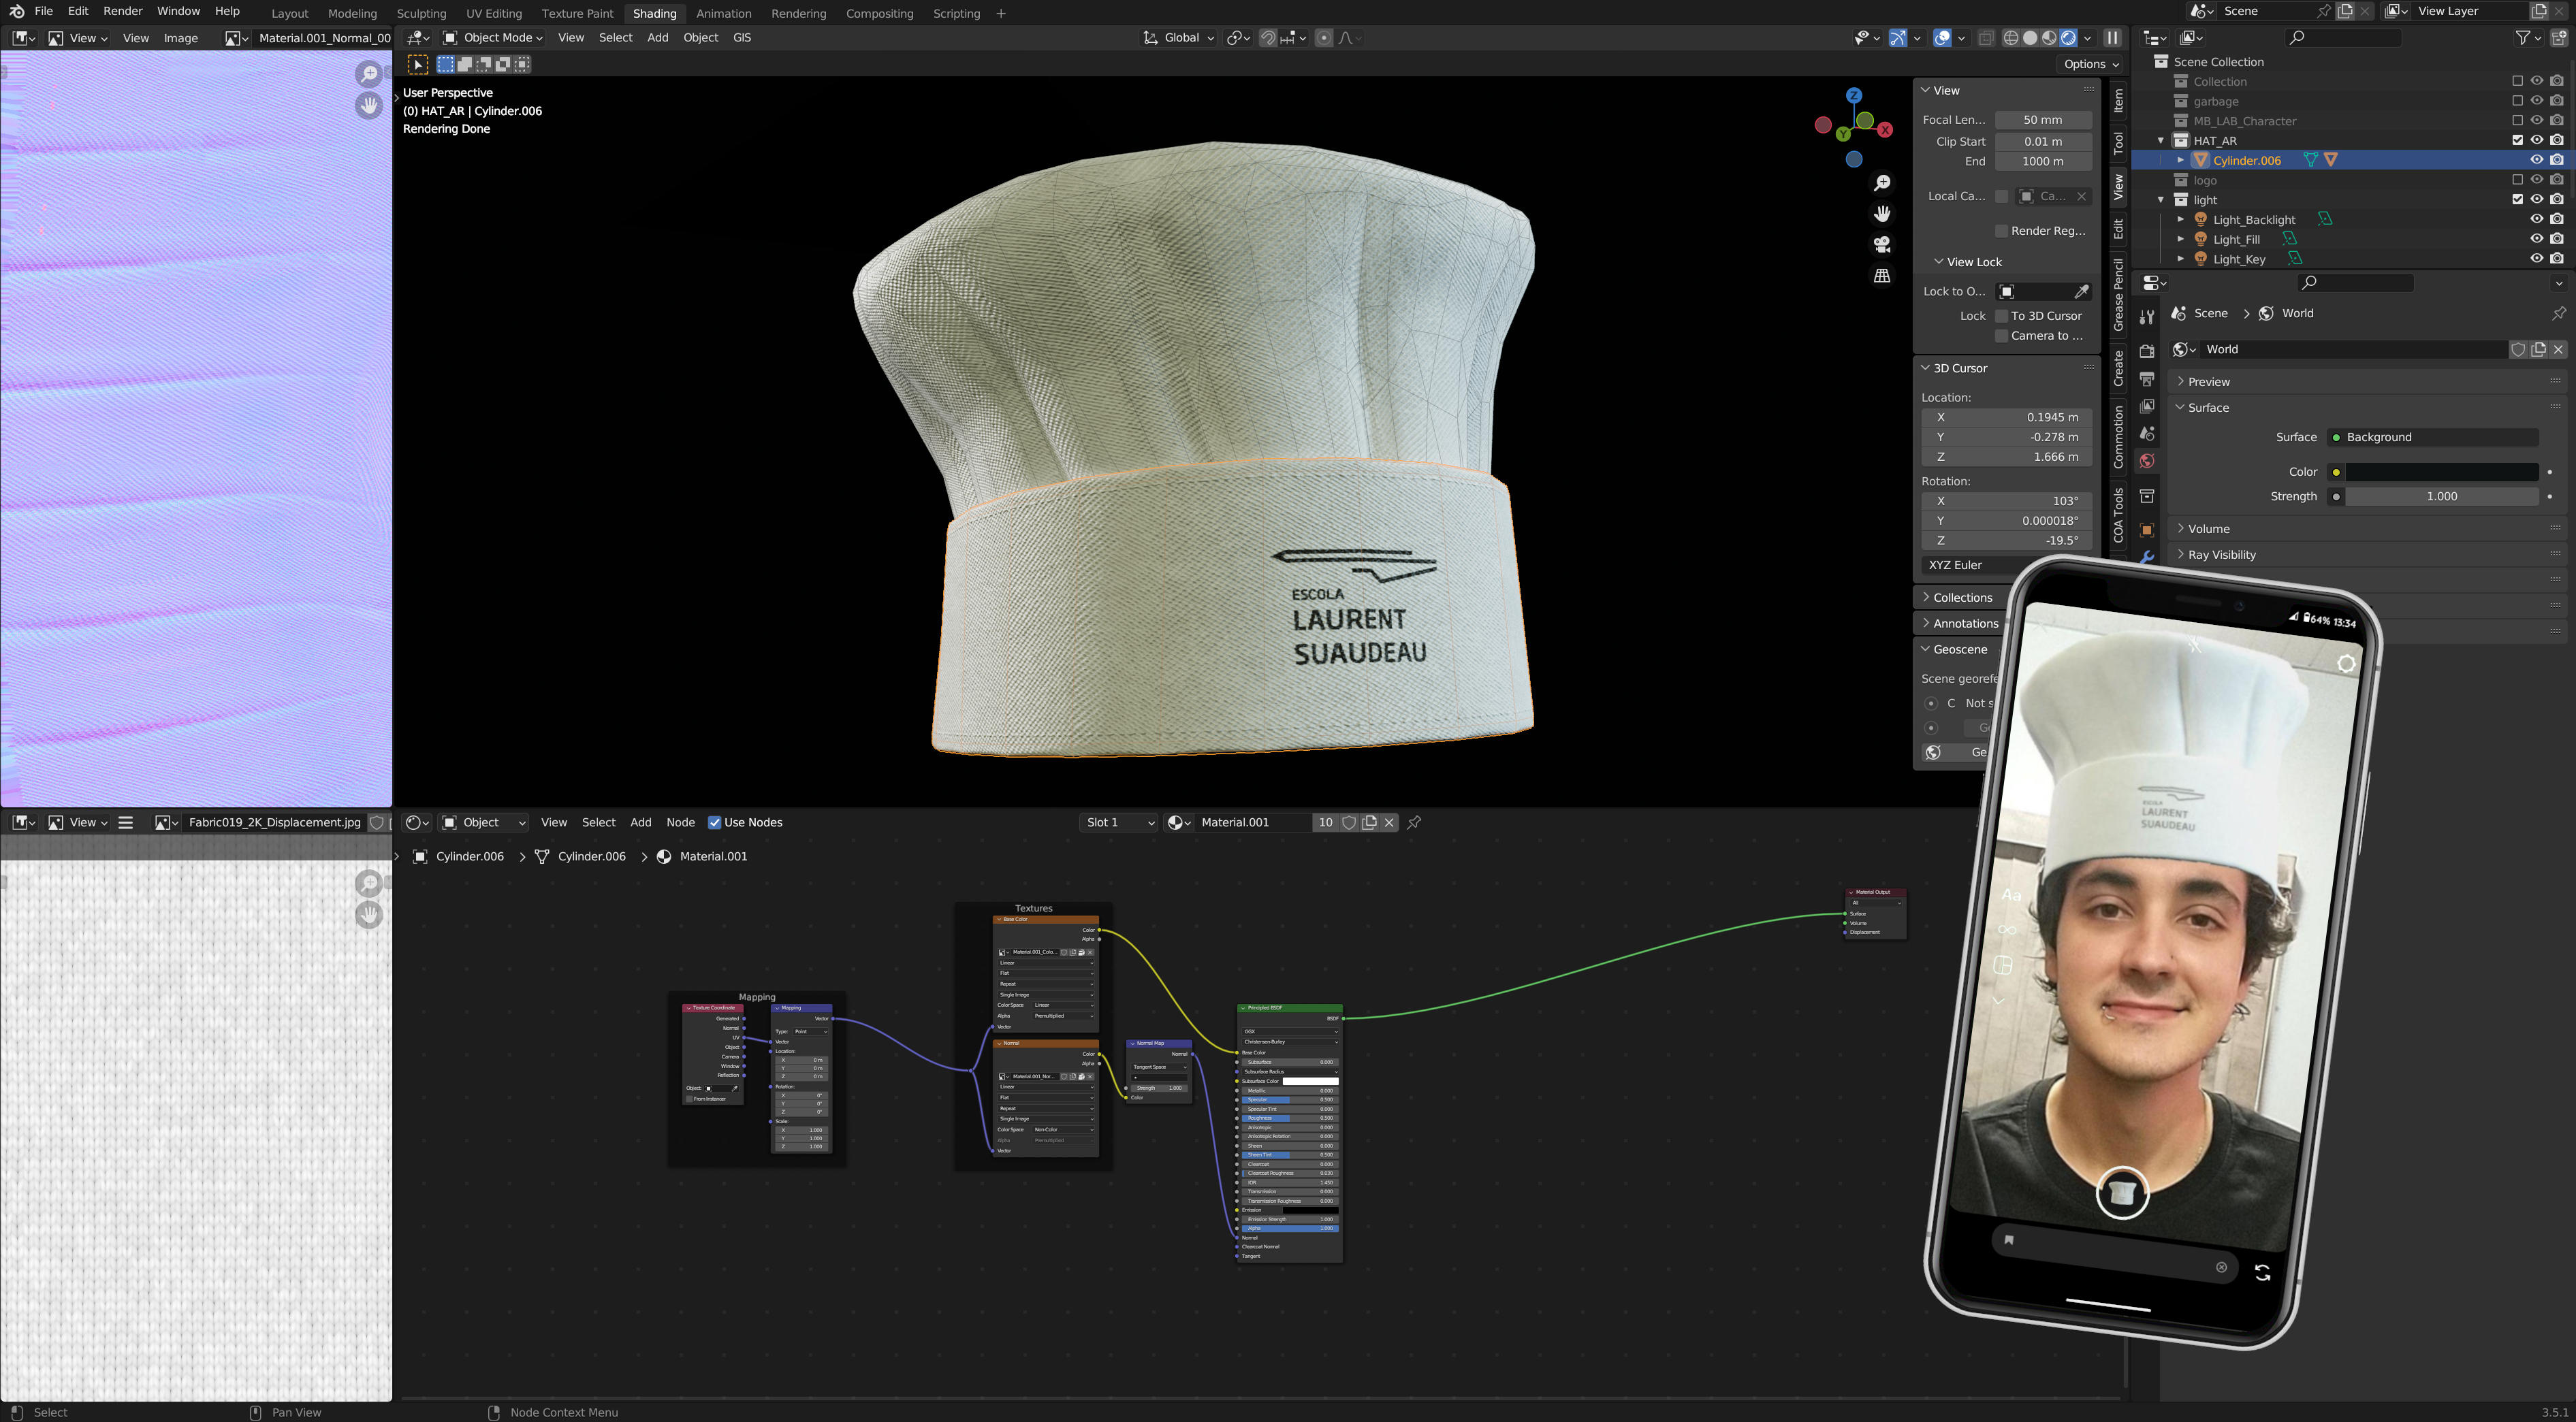2576x1422 pixels.
Task: Add a new collection in the outliner
Action: point(2559,38)
